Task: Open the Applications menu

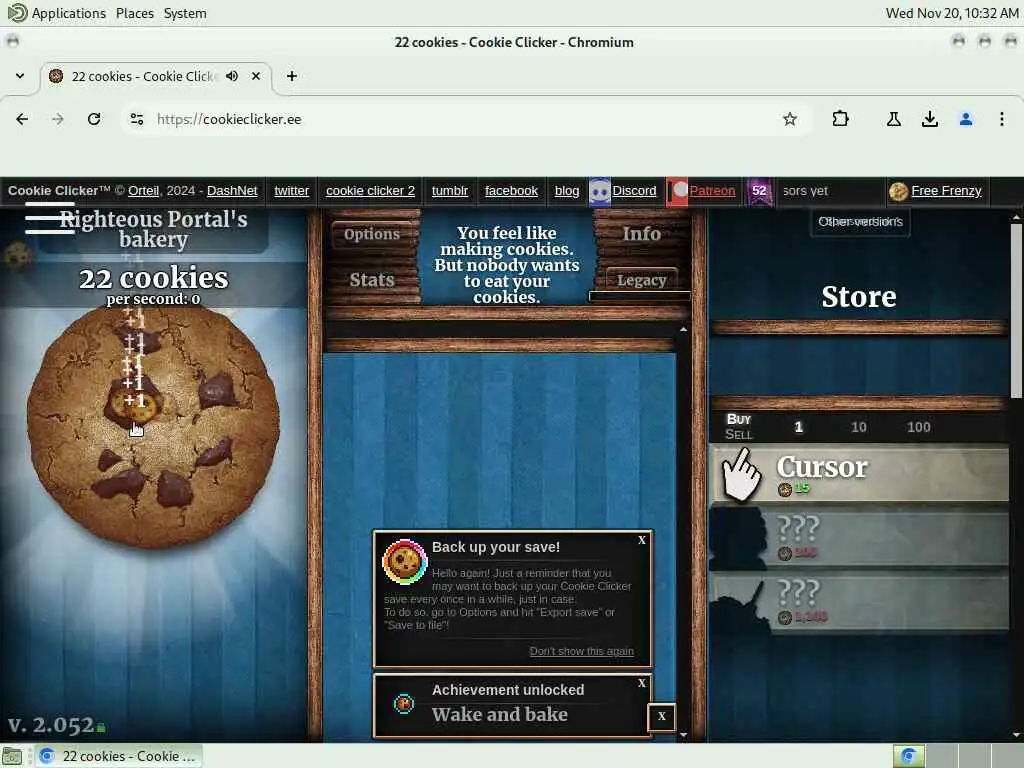Action: click(68, 13)
